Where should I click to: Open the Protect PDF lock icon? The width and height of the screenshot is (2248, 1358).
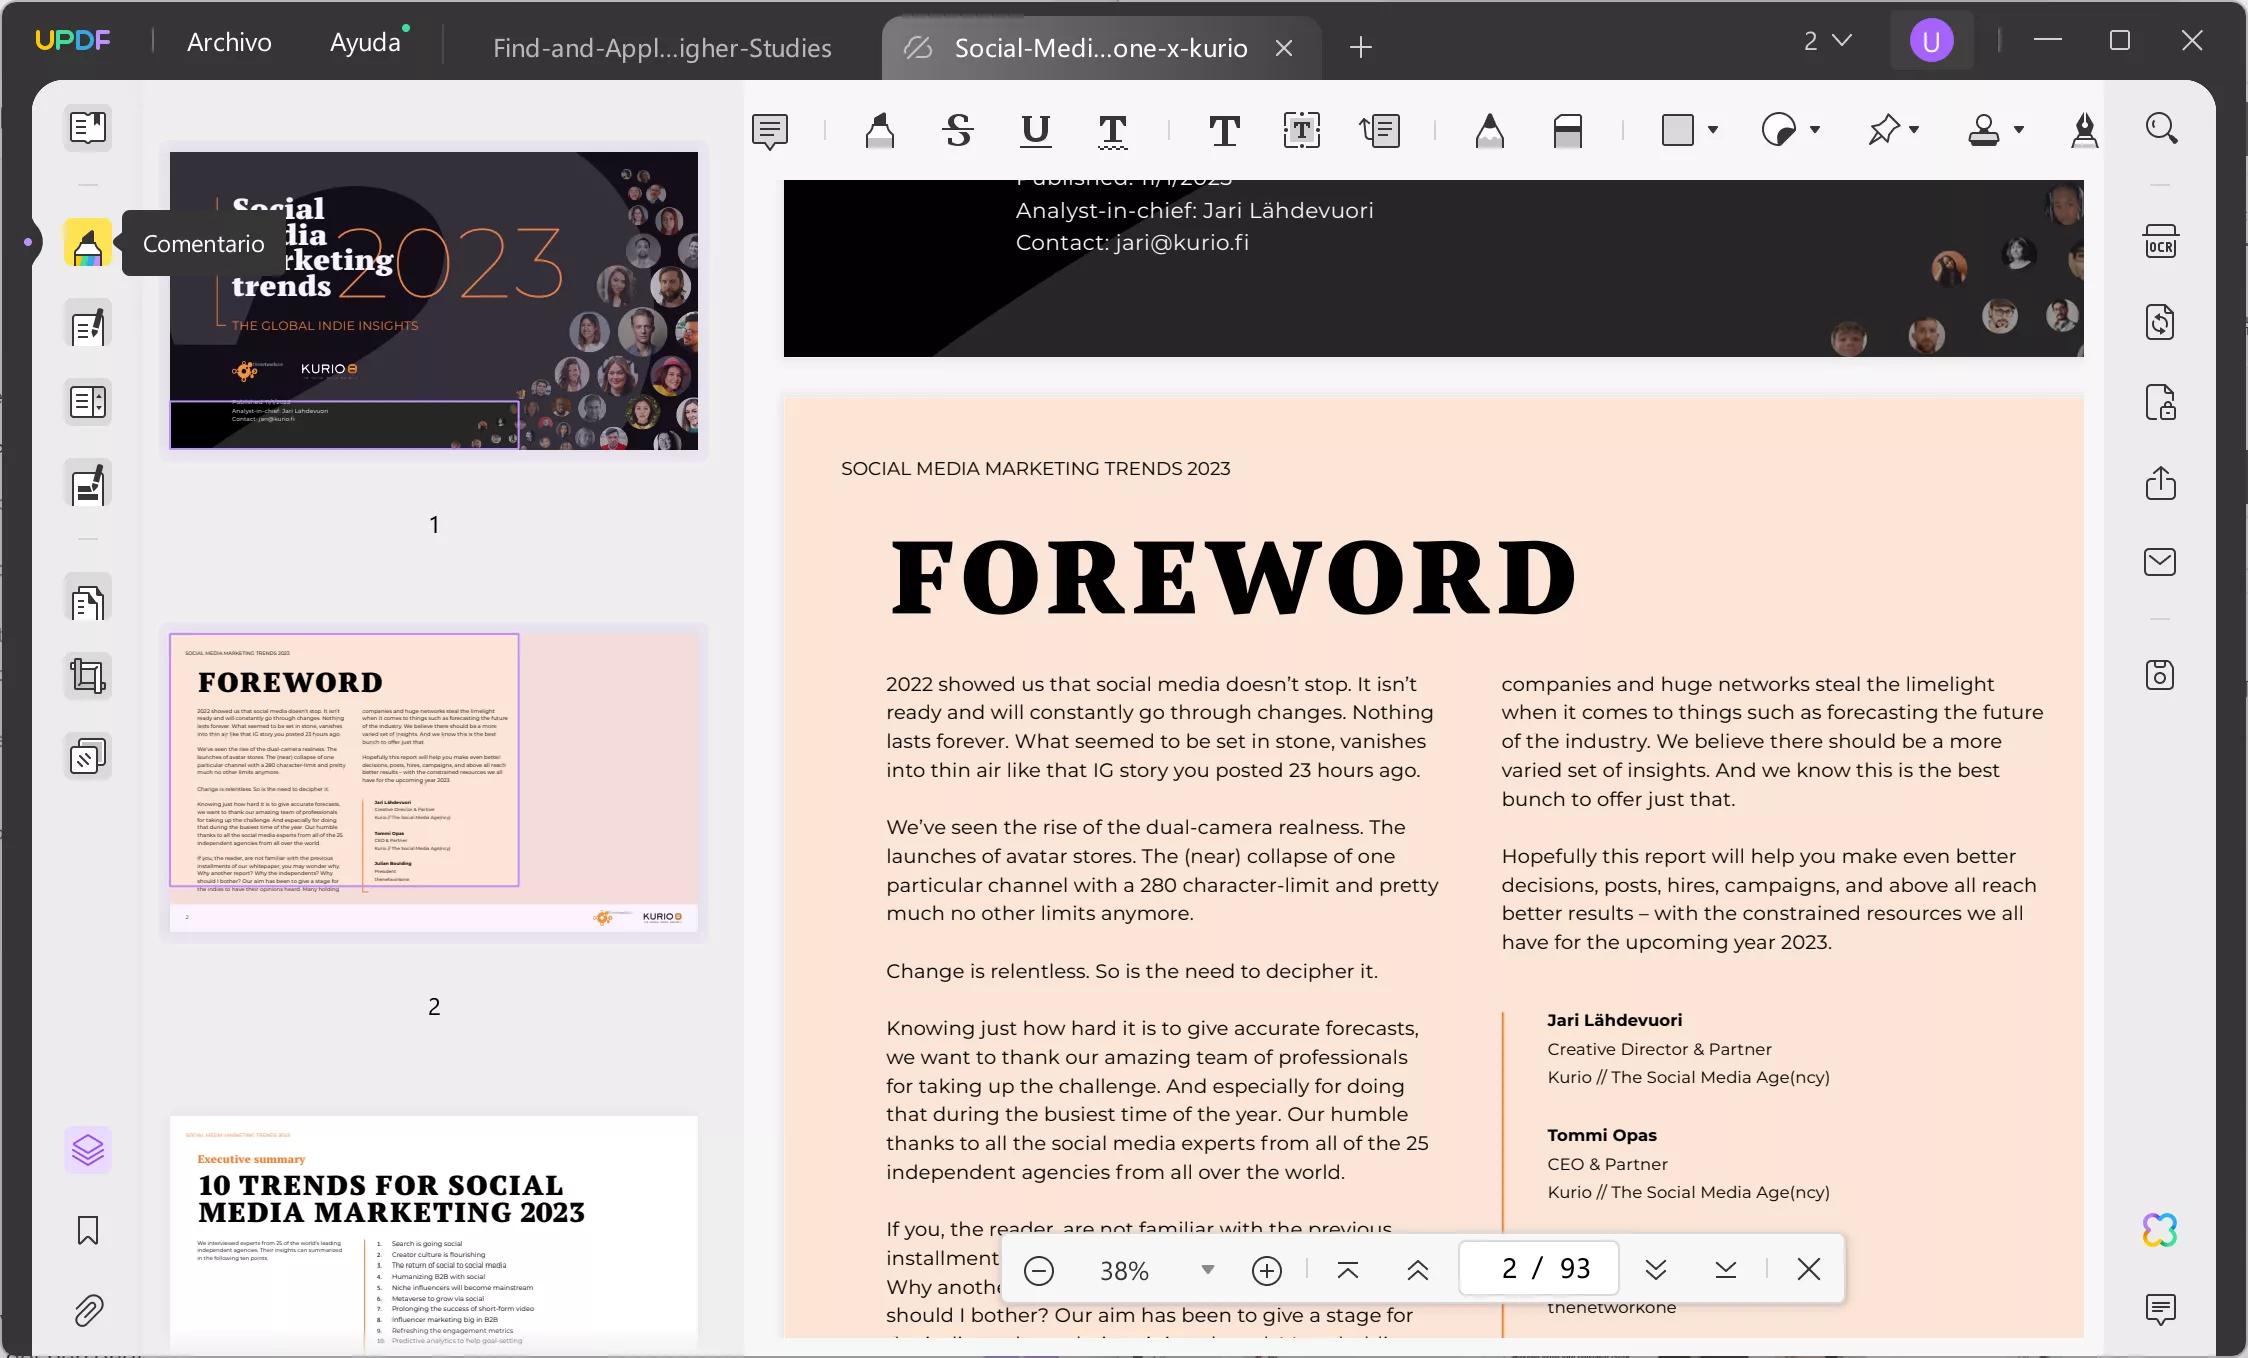click(2161, 402)
